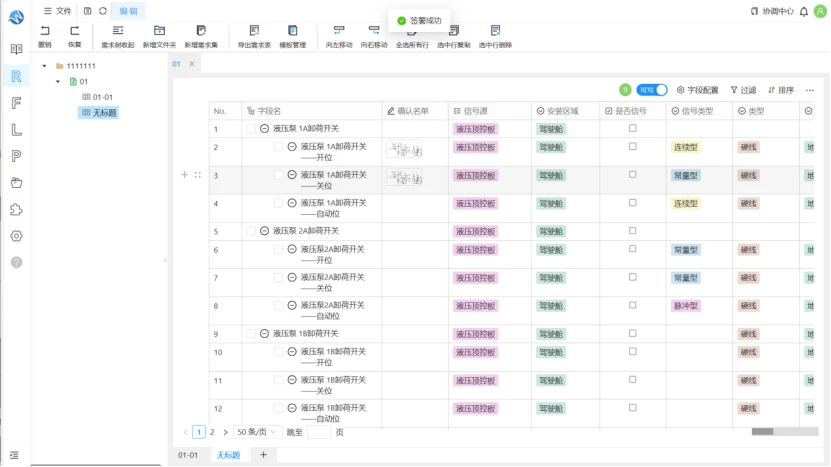Open the book icon in the left sidebar

coord(16,49)
